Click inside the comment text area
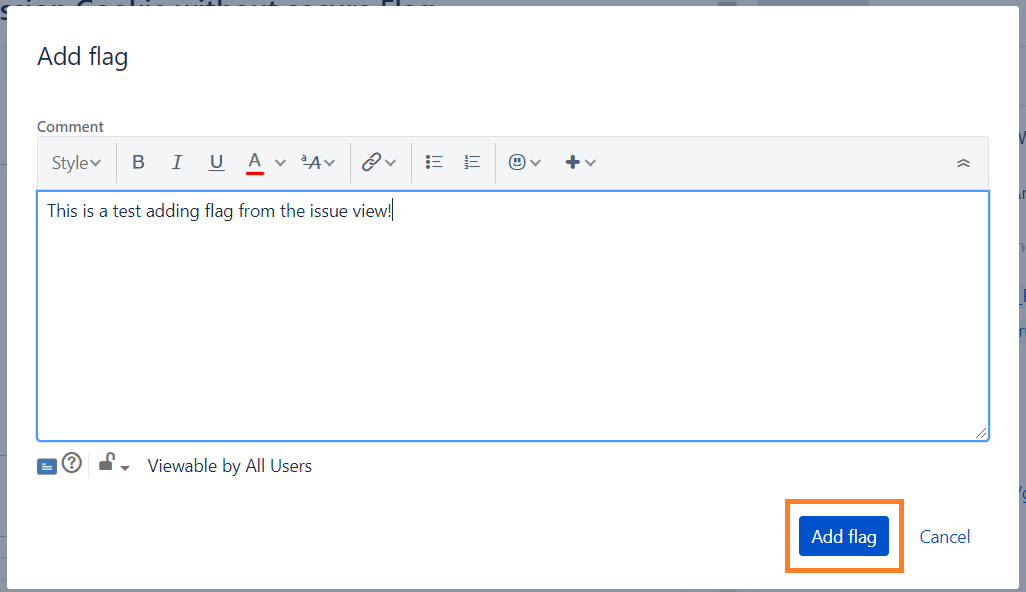The width and height of the screenshot is (1026, 592). [x=513, y=316]
